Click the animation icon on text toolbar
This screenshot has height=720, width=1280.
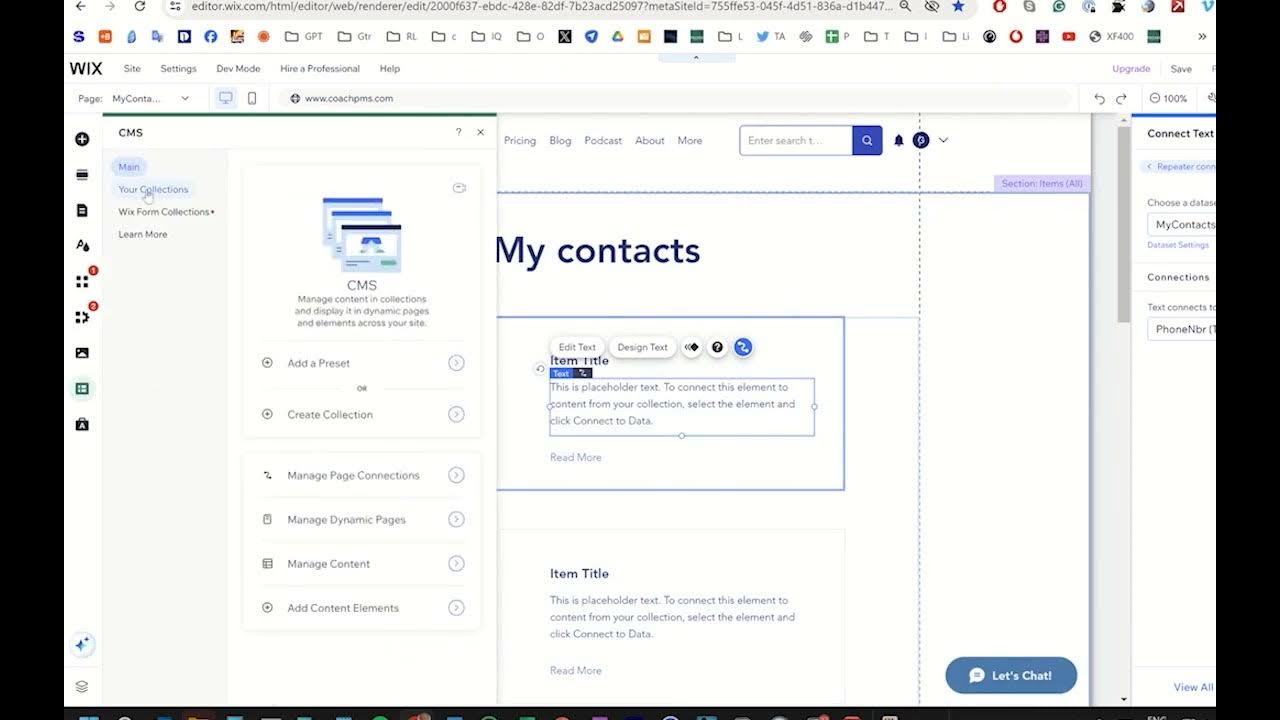click(x=691, y=347)
